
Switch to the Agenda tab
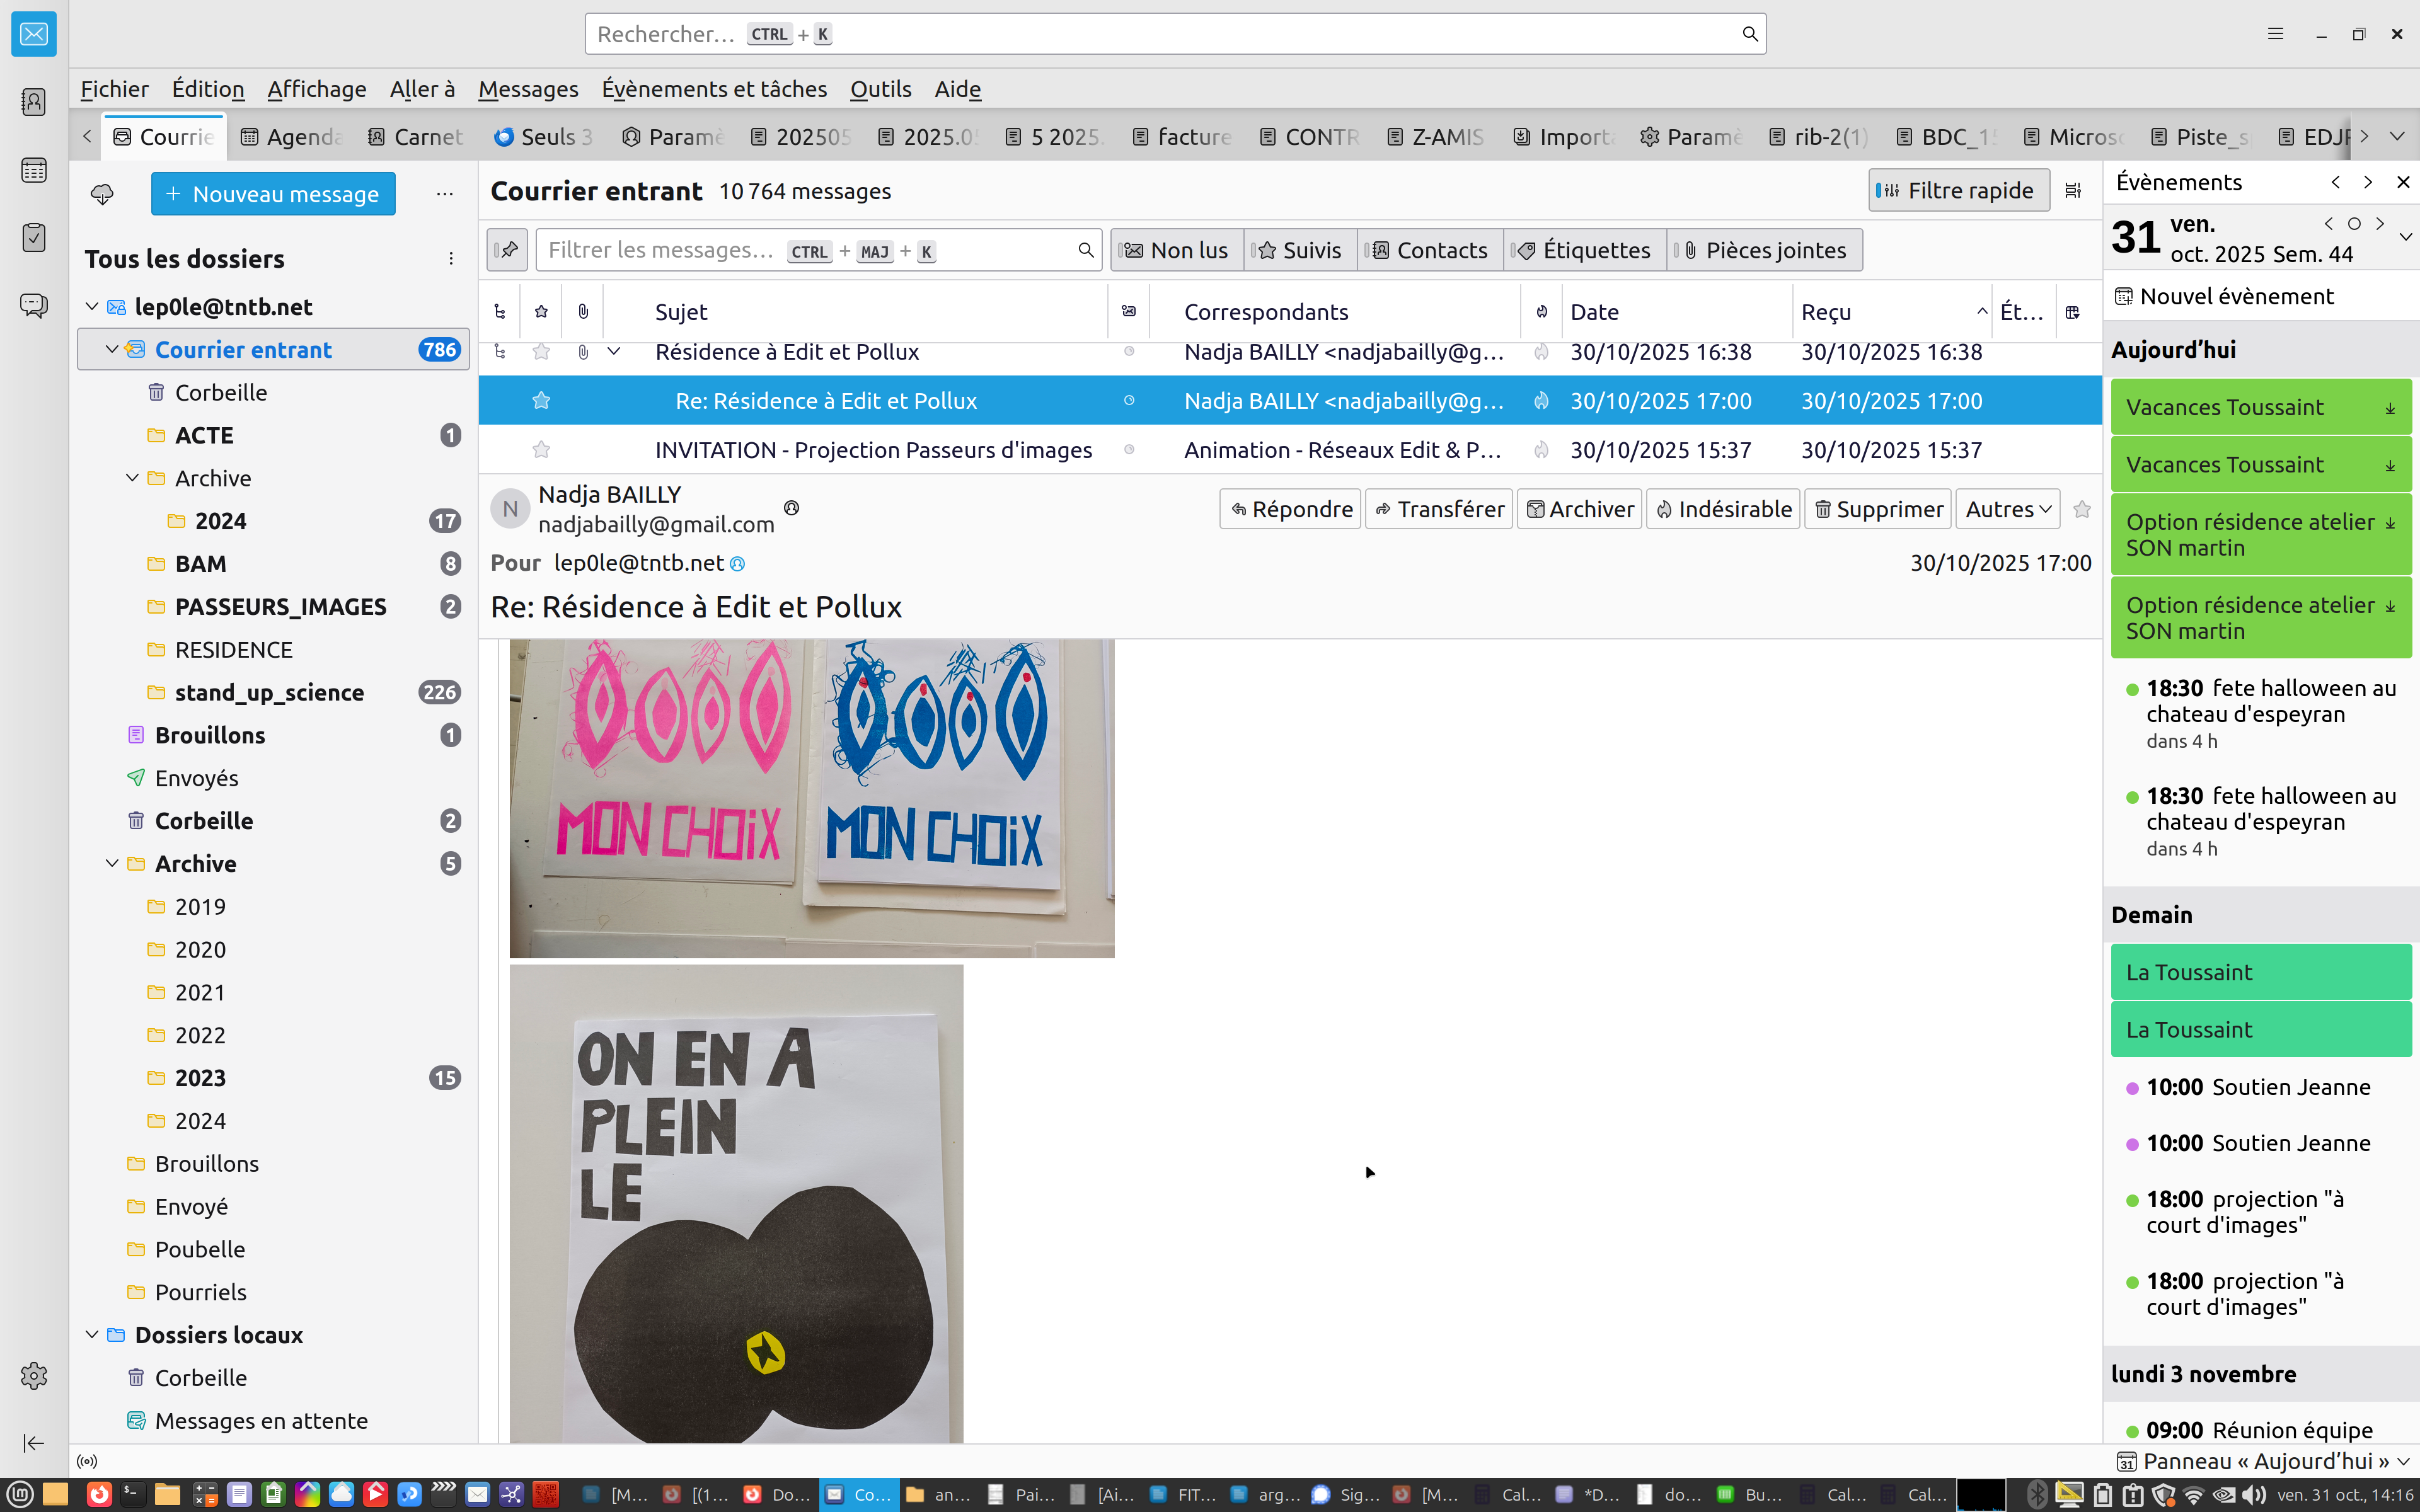(x=292, y=137)
